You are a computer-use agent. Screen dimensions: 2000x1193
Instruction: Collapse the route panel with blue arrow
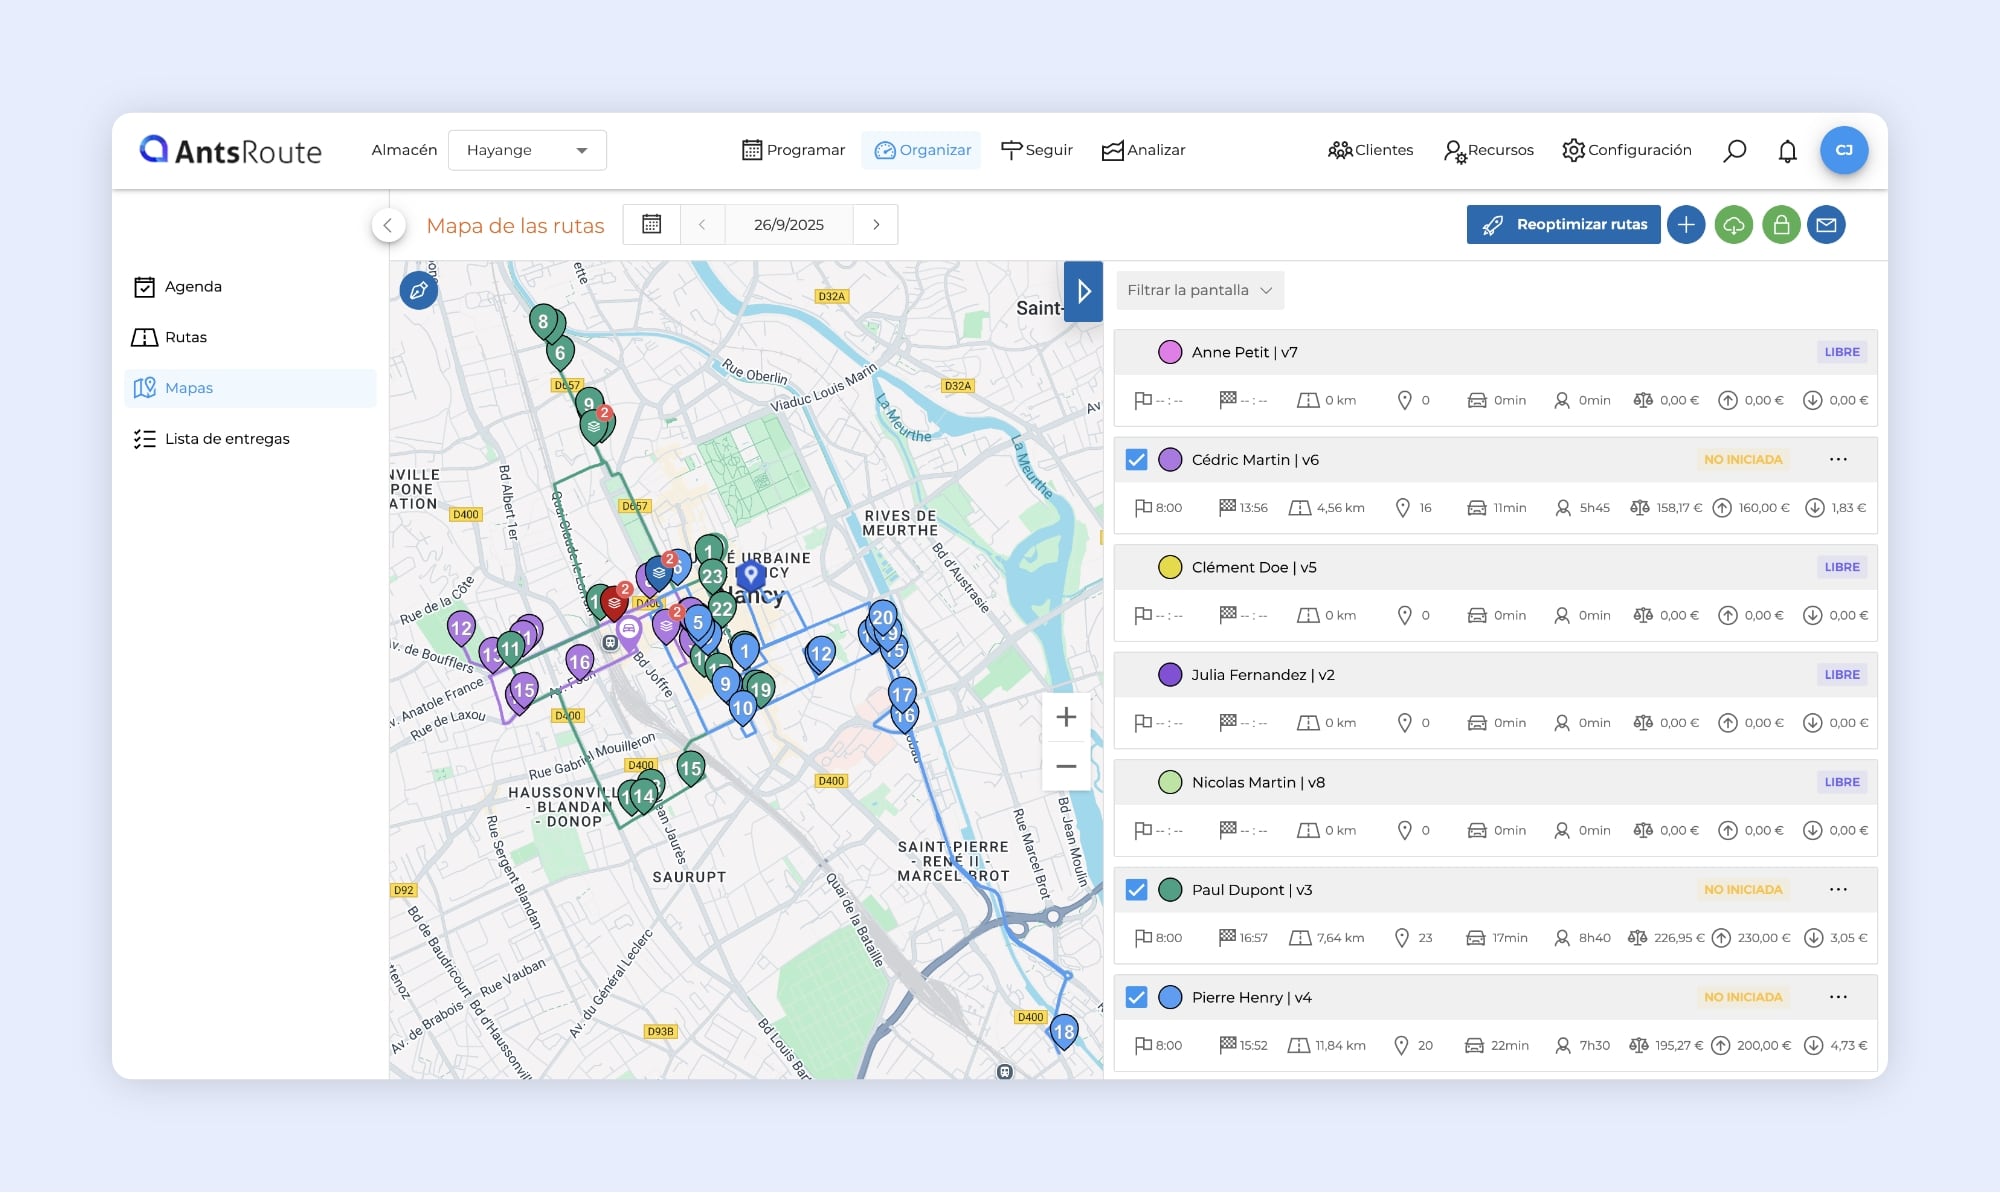(x=1083, y=291)
